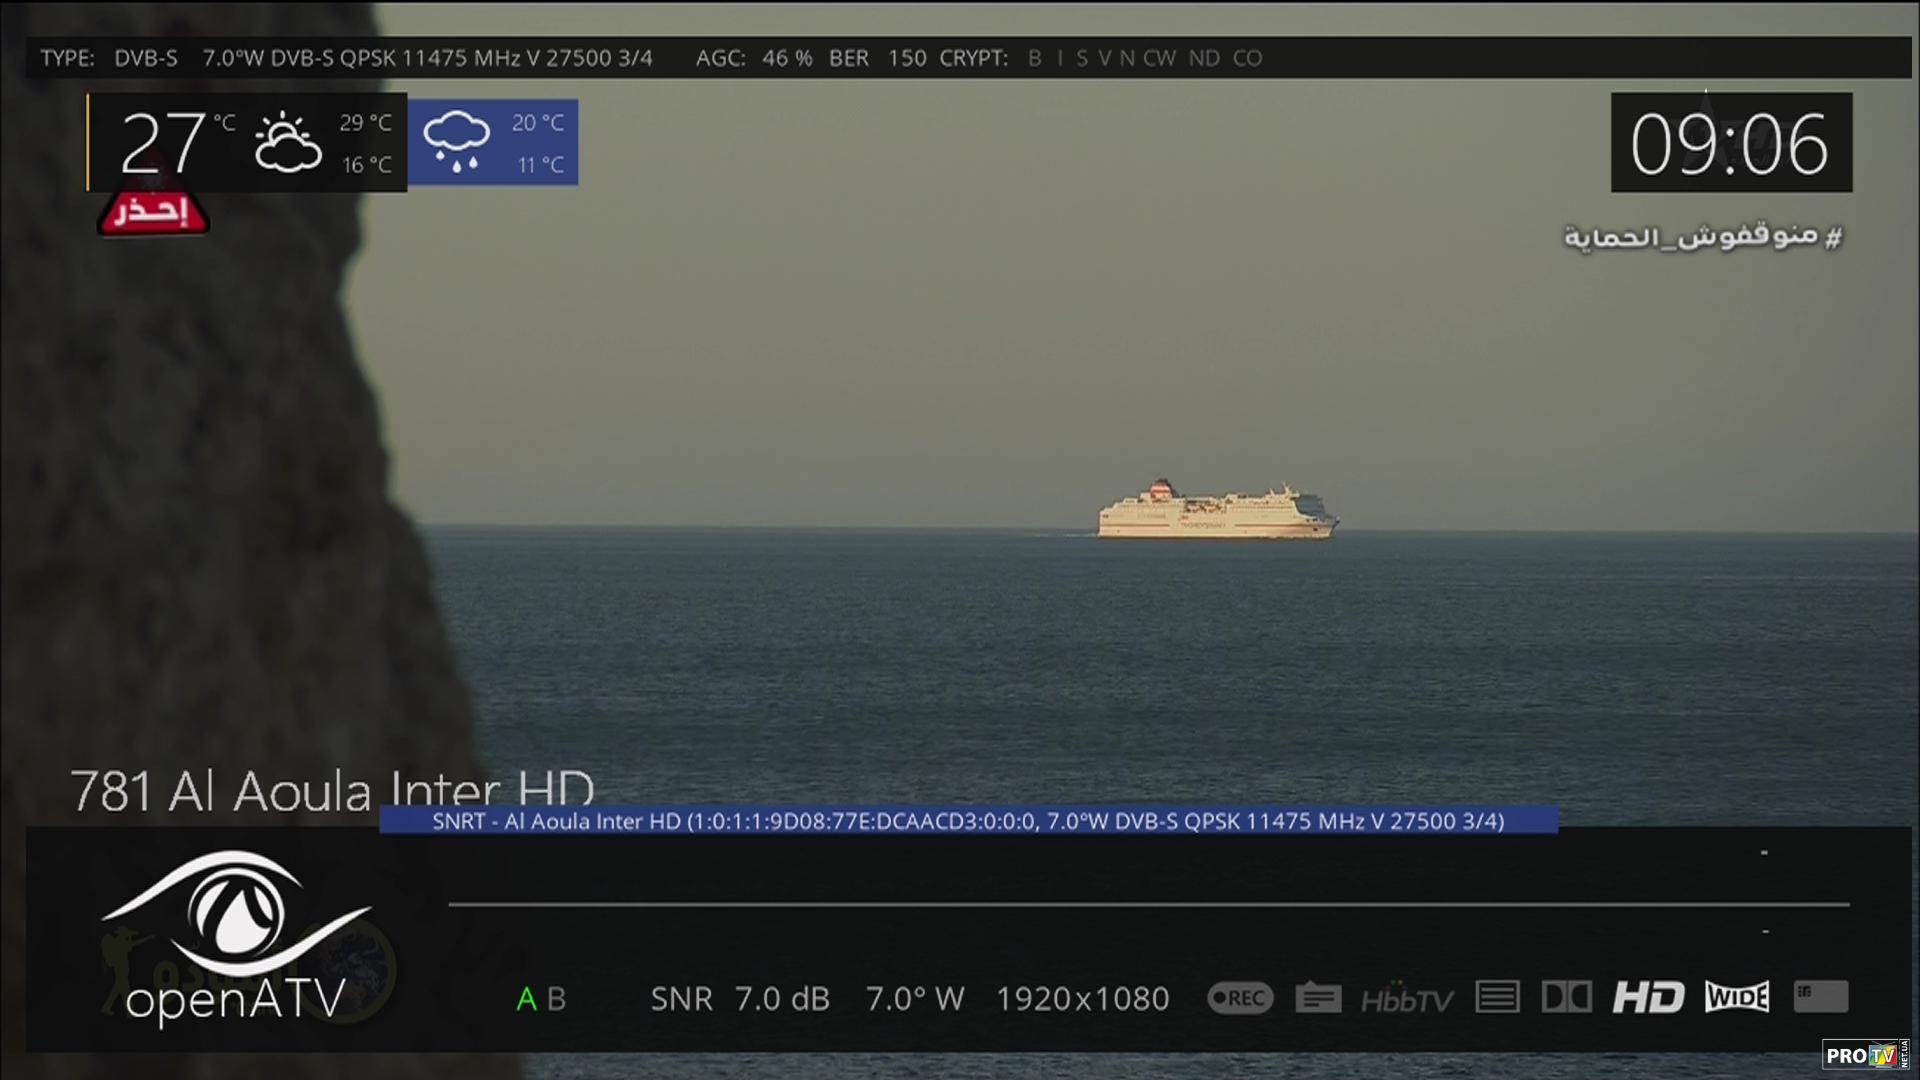Click the SNR 7.0 dB readout

pos(739,999)
